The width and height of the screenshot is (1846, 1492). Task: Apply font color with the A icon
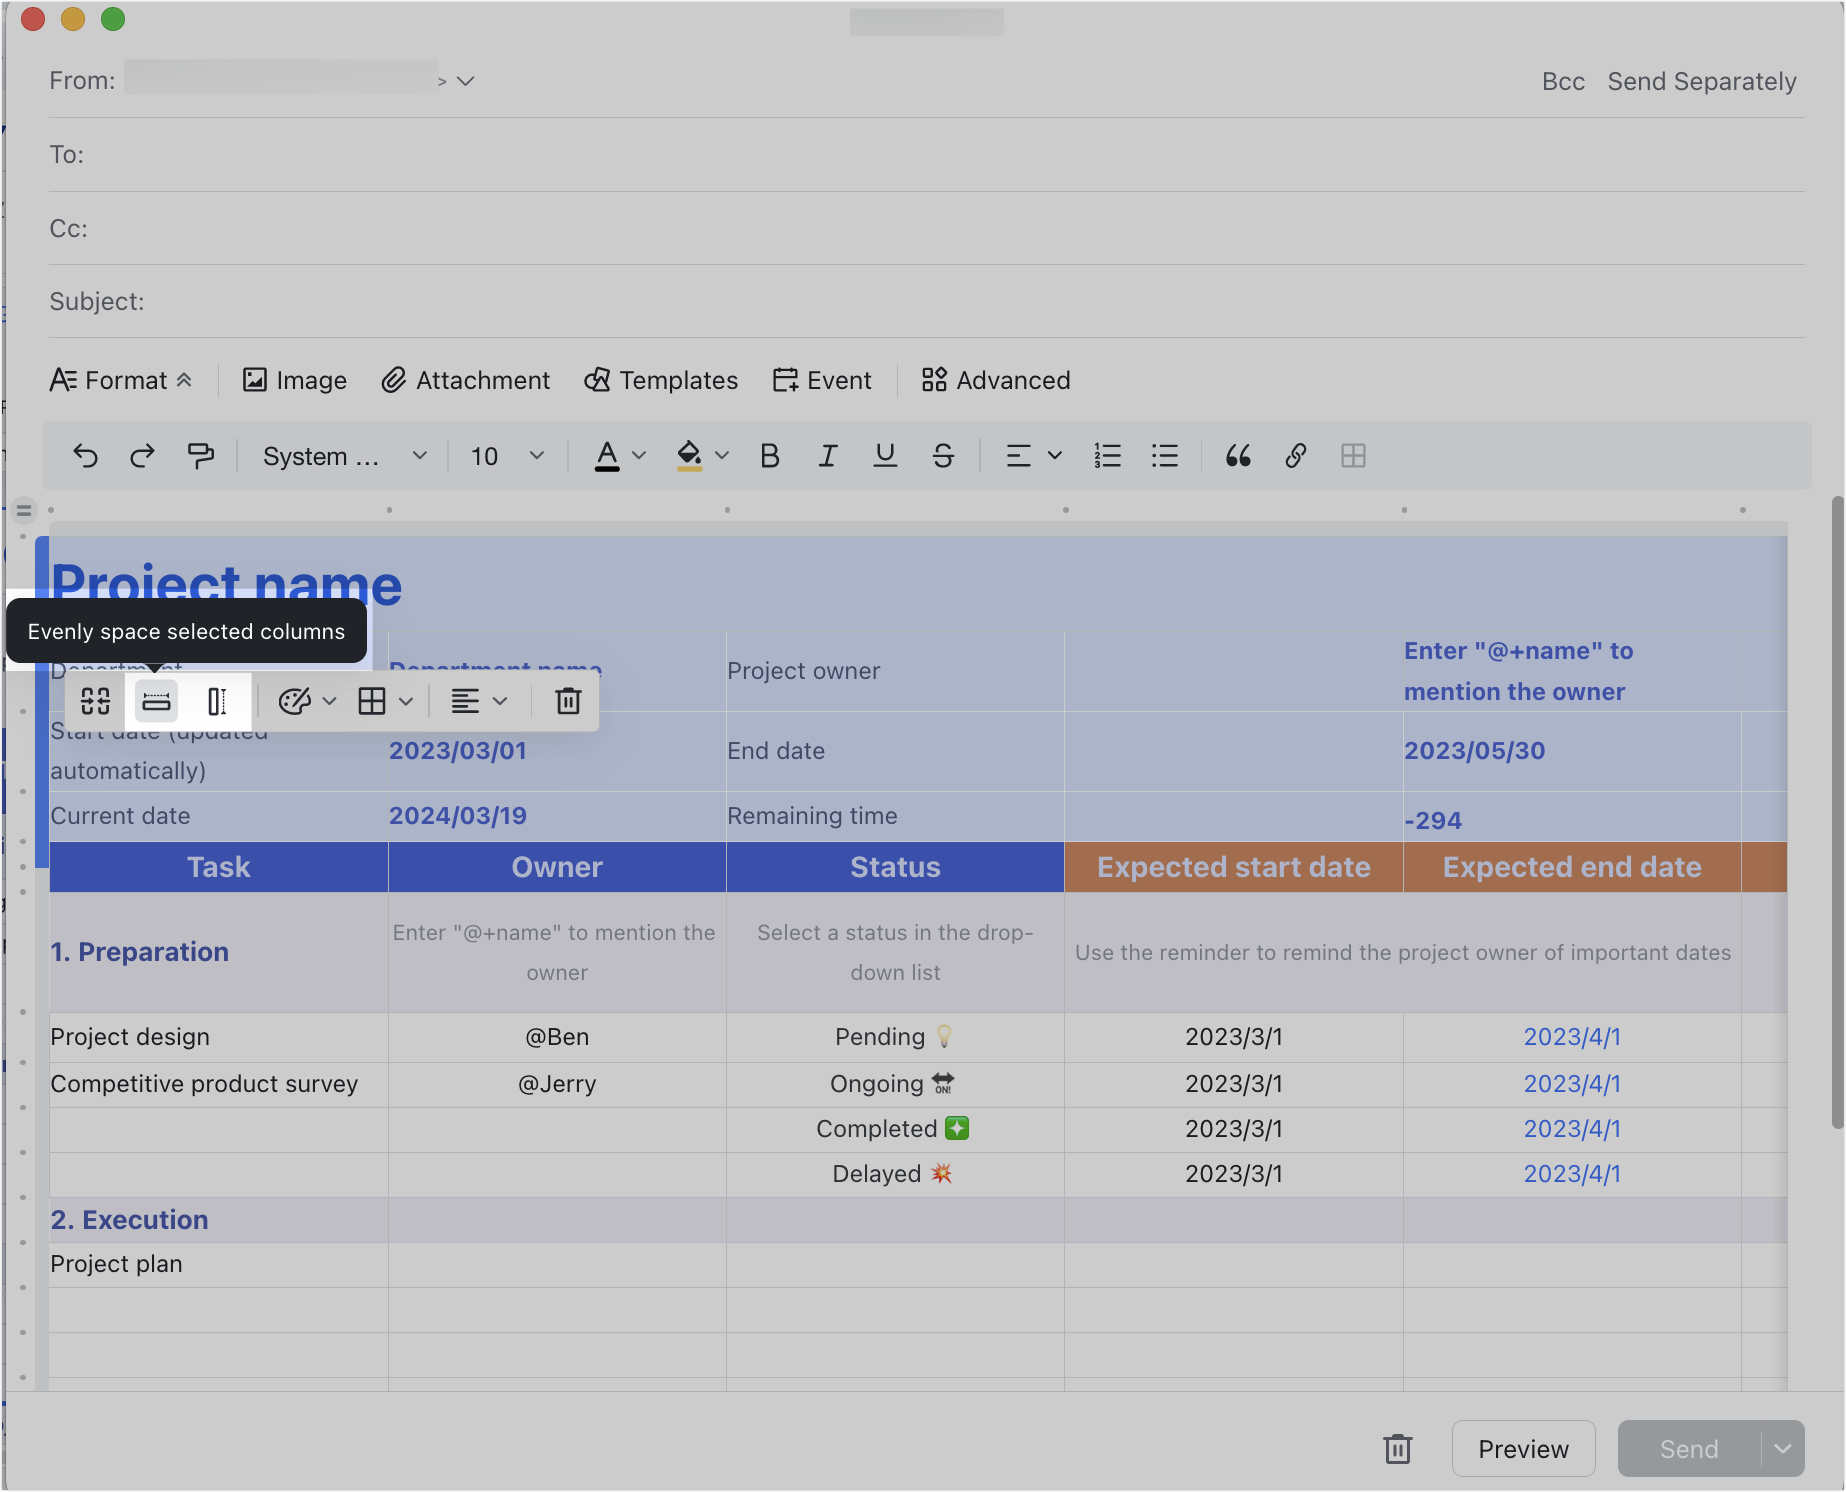607,456
